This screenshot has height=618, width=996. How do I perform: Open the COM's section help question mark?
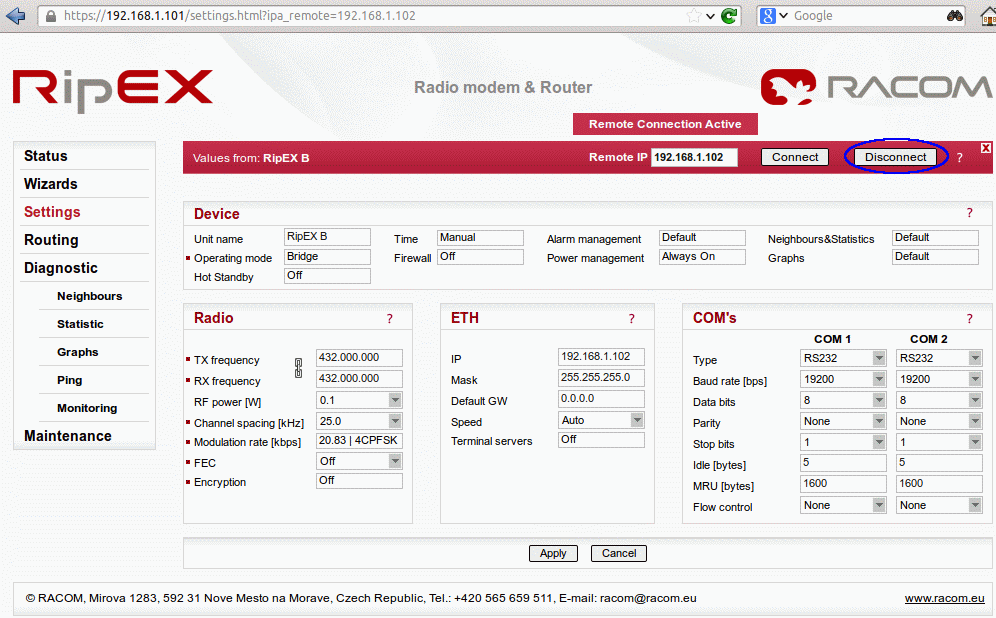click(x=969, y=319)
